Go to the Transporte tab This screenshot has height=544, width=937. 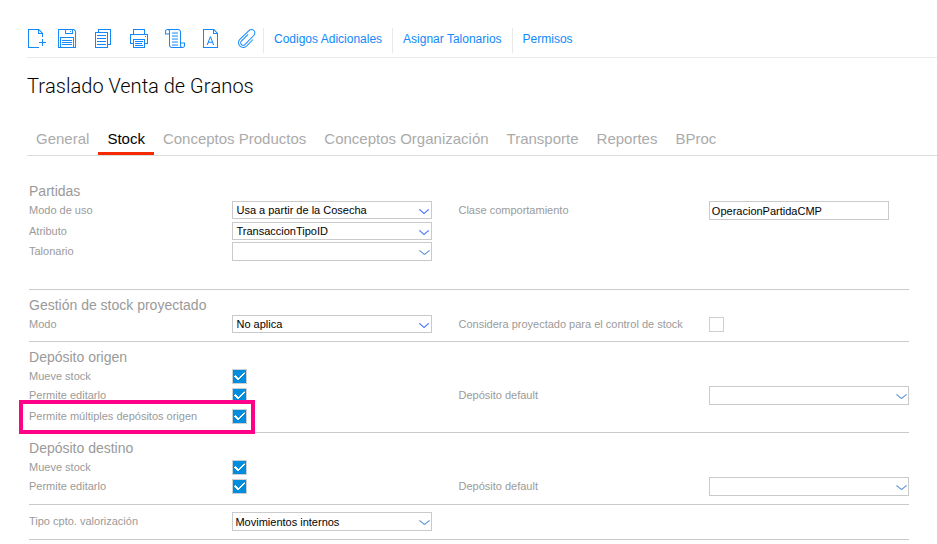point(542,139)
